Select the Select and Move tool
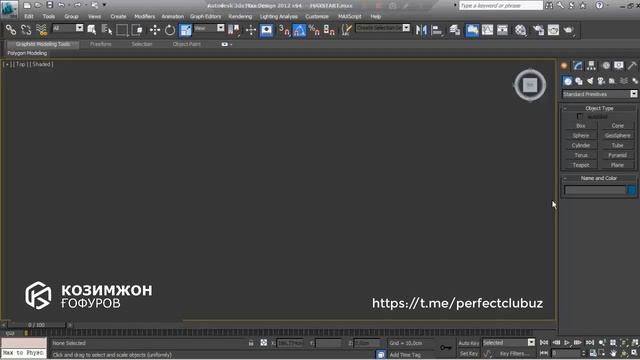 coord(155,30)
